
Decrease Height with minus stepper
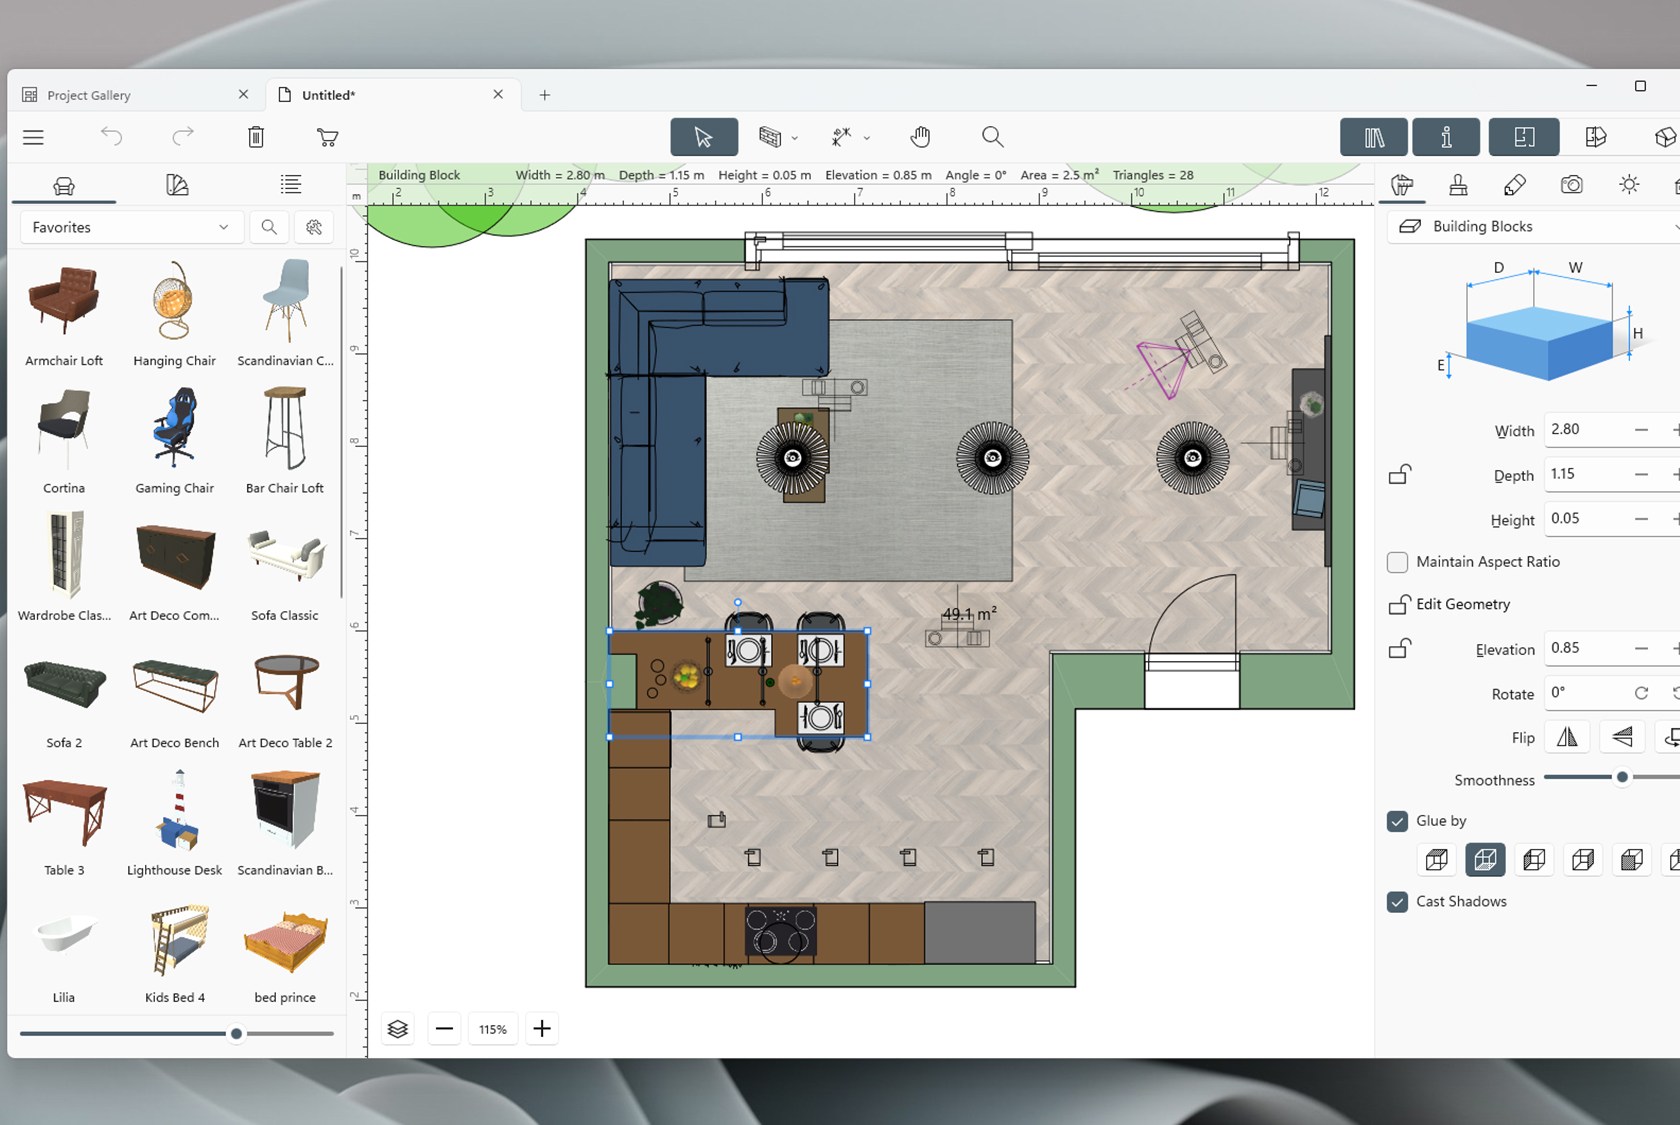coord(1641,519)
